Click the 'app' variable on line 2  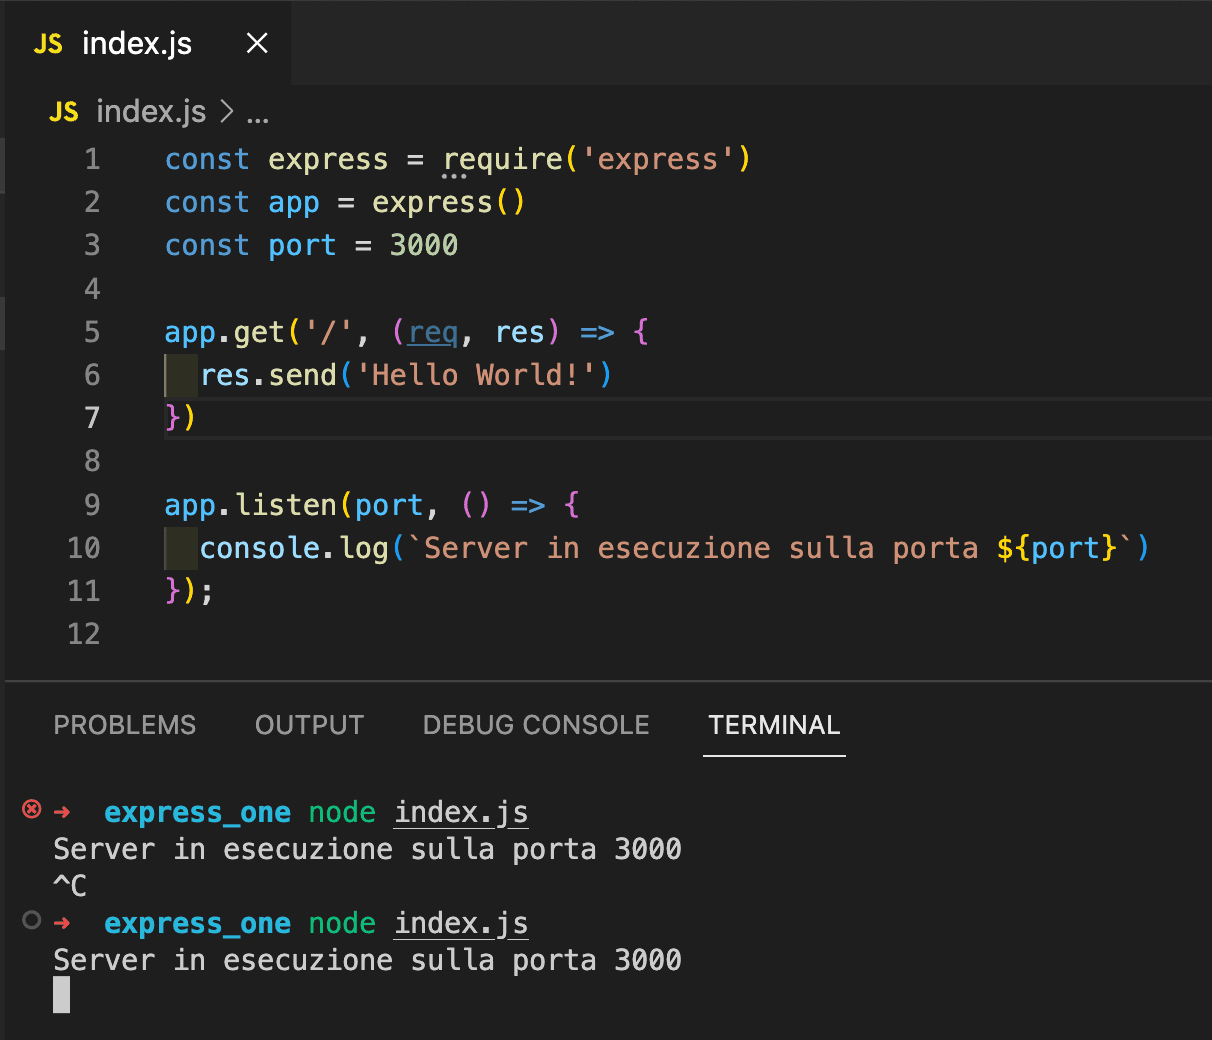(x=294, y=202)
